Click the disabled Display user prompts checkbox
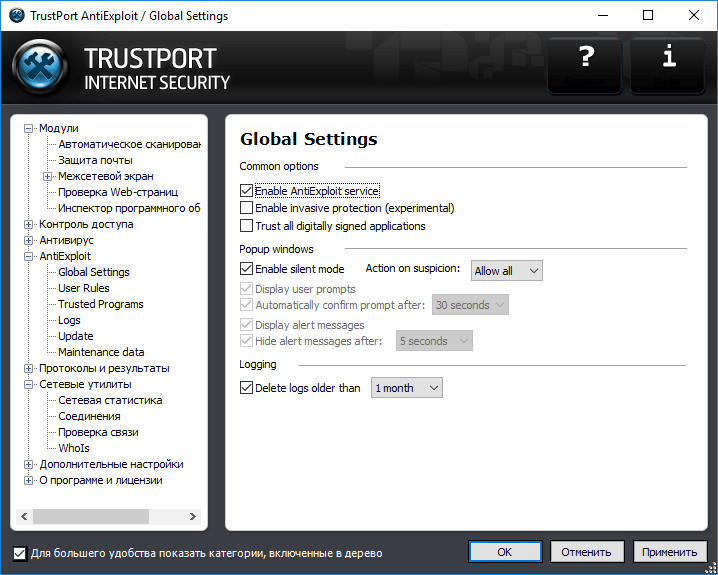Image resolution: width=718 pixels, height=575 pixels. pyautogui.click(x=246, y=289)
